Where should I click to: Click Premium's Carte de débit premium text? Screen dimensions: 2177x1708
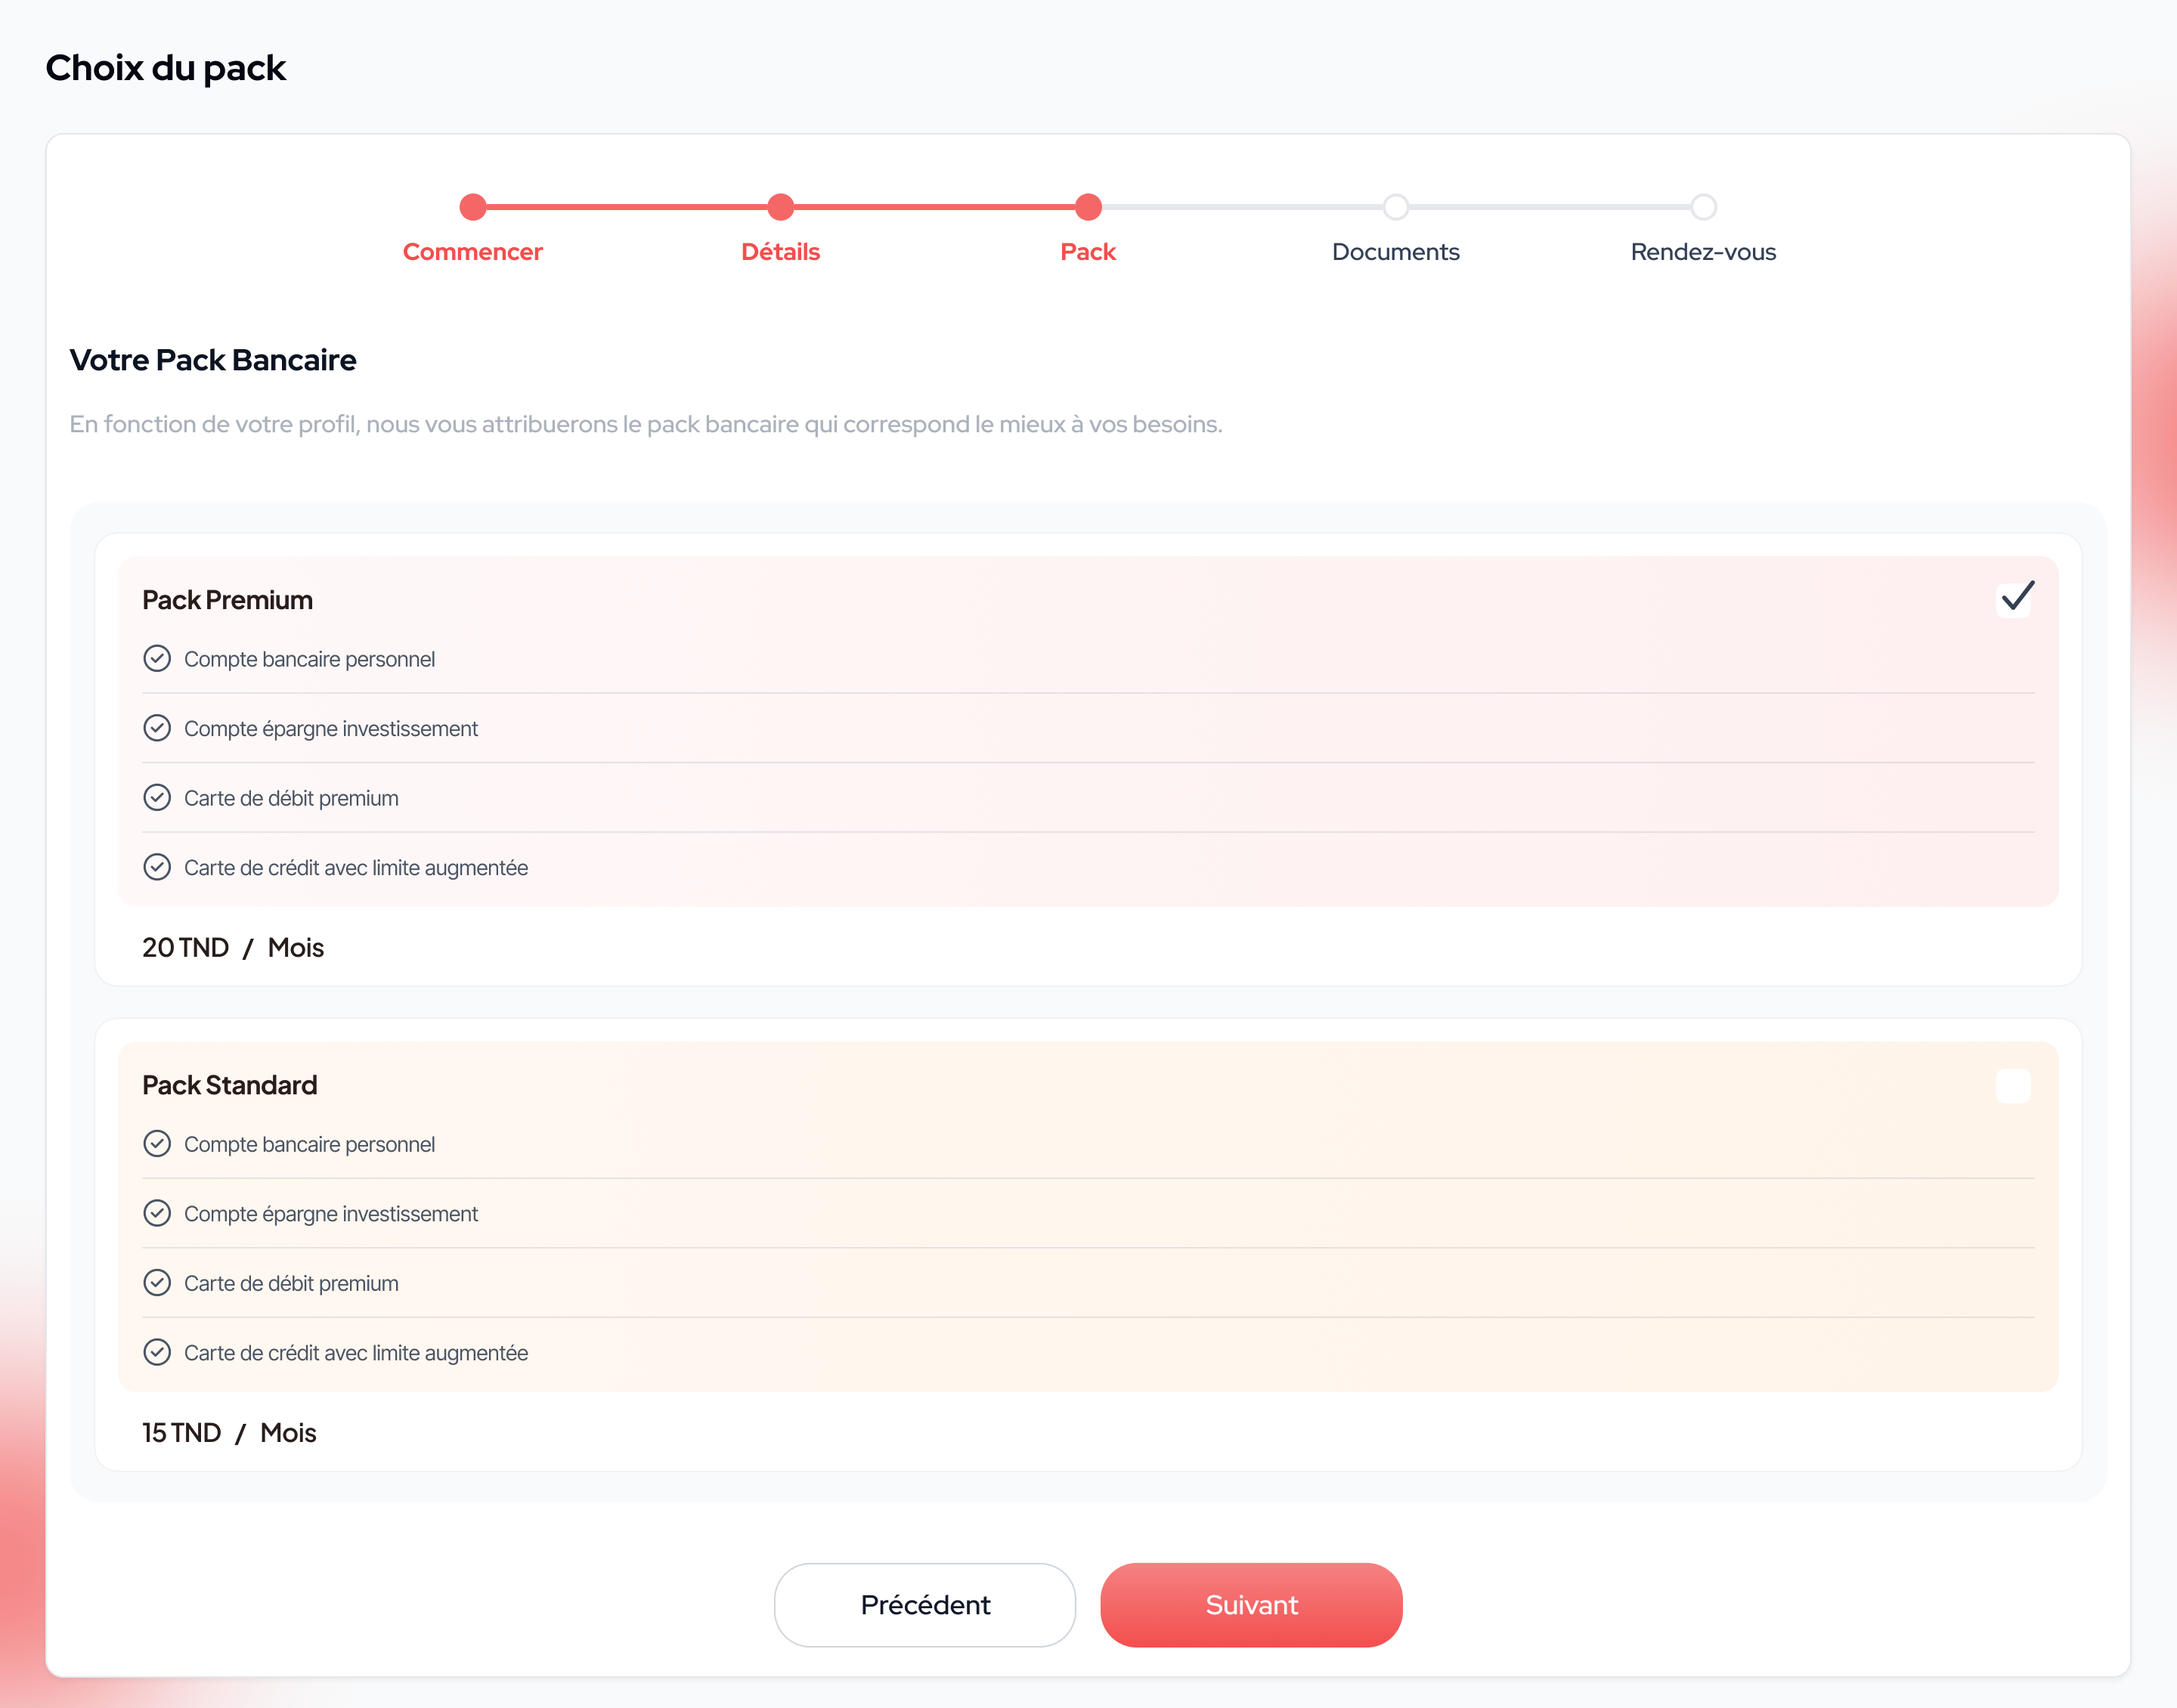point(291,798)
